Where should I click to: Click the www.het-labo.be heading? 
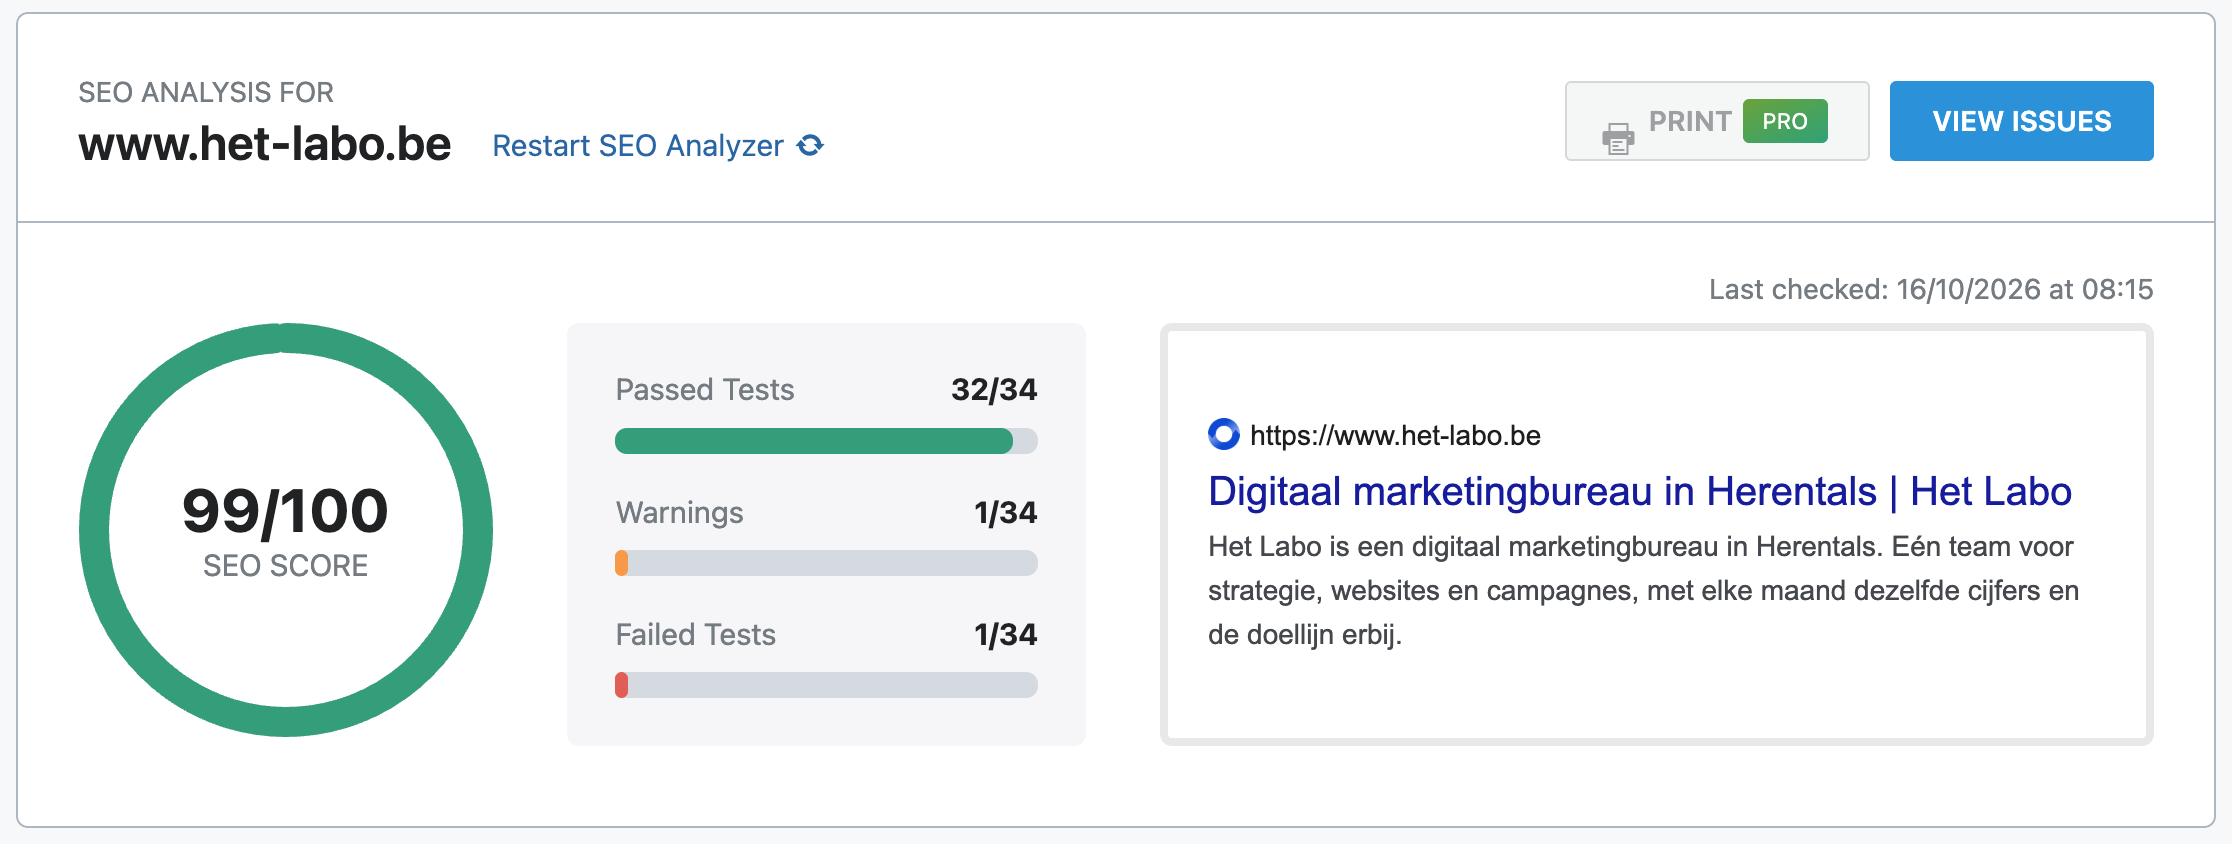click(265, 144)
